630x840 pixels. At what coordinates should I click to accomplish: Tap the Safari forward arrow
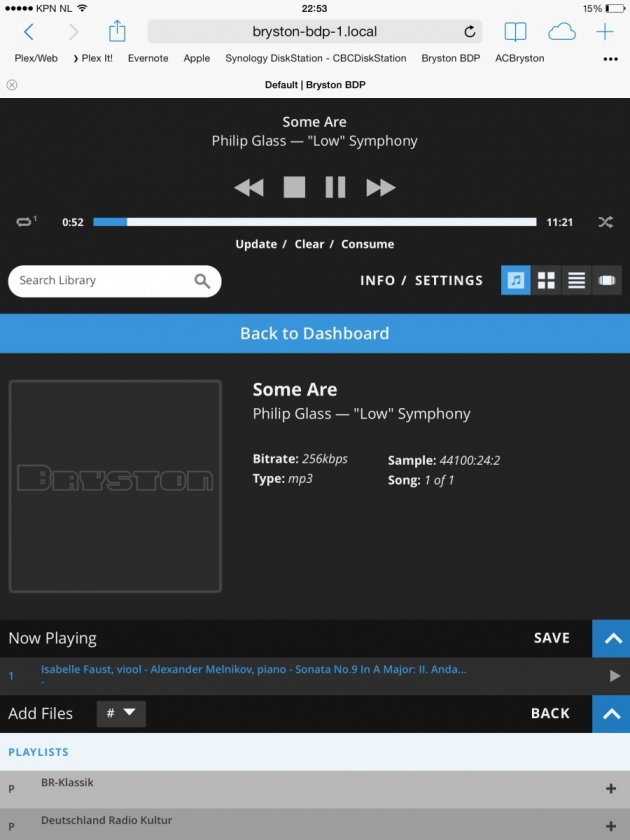point(74,32)
